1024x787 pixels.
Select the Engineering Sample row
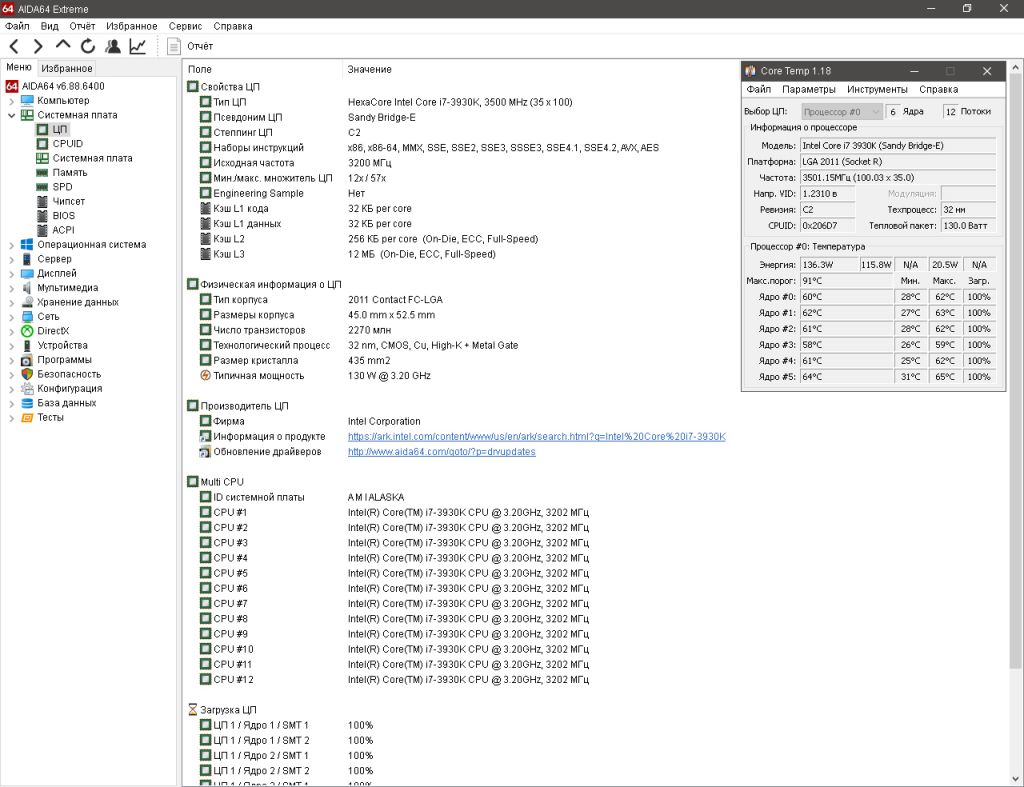click(x=258, y=193)
